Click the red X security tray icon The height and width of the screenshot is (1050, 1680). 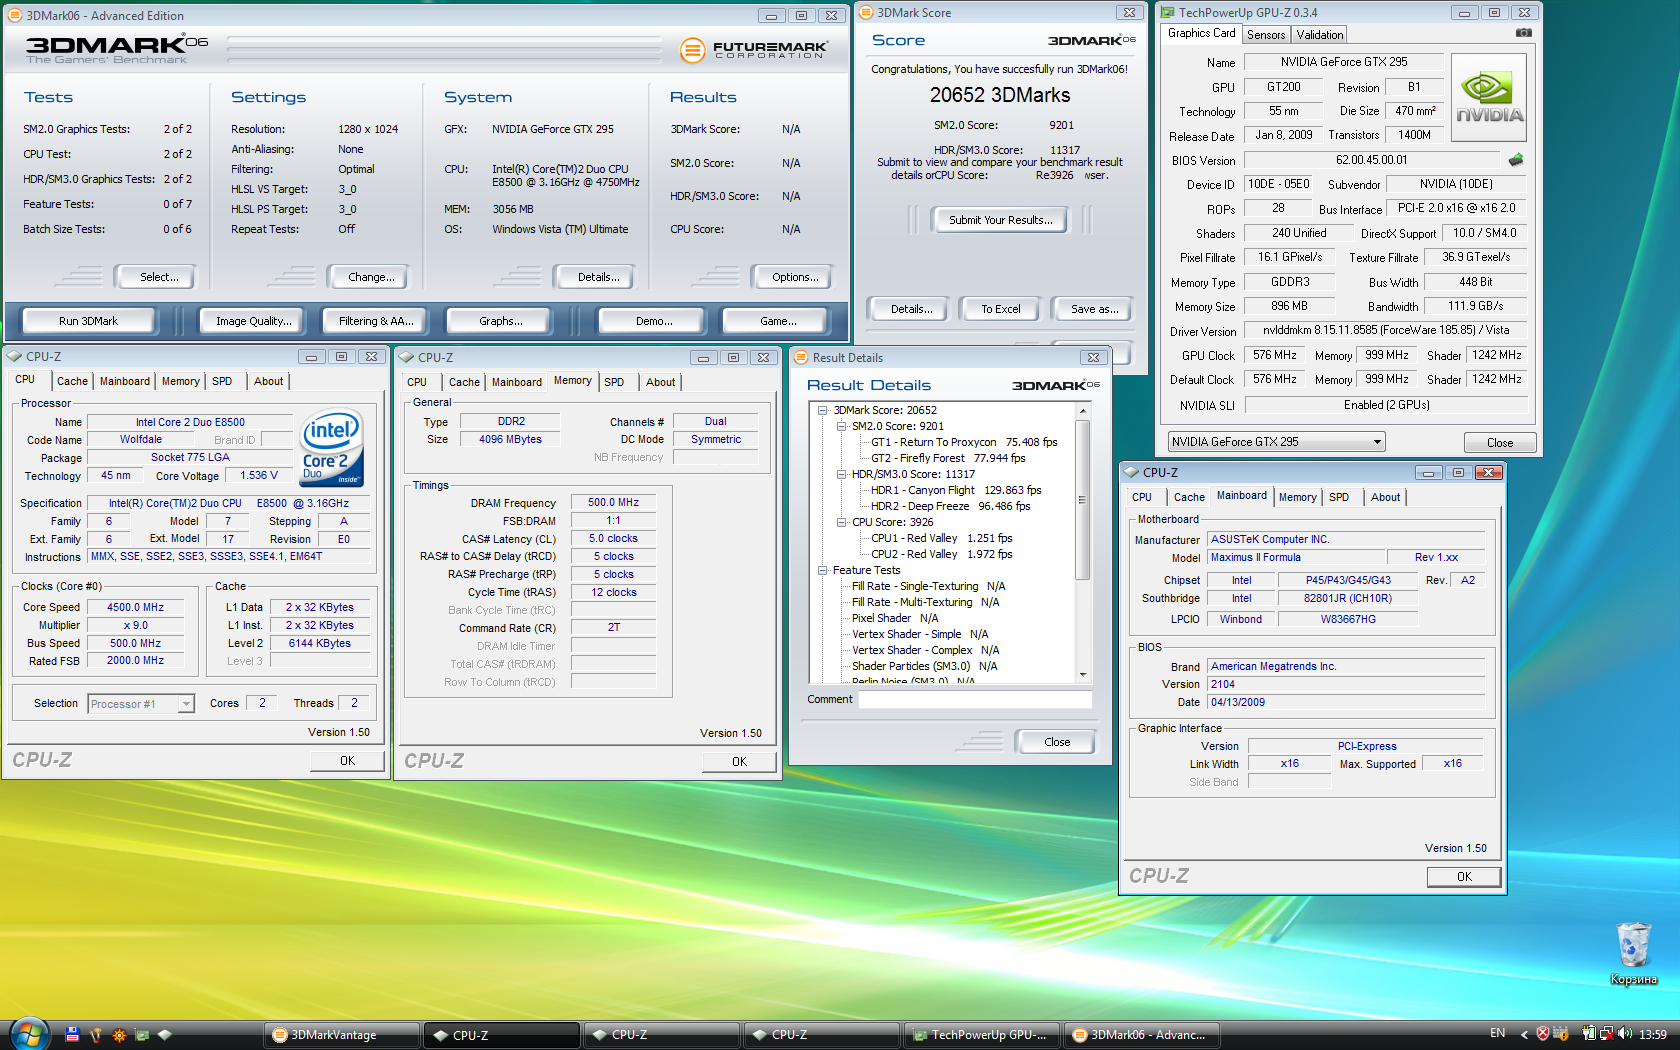(x=1543, y=1034)
